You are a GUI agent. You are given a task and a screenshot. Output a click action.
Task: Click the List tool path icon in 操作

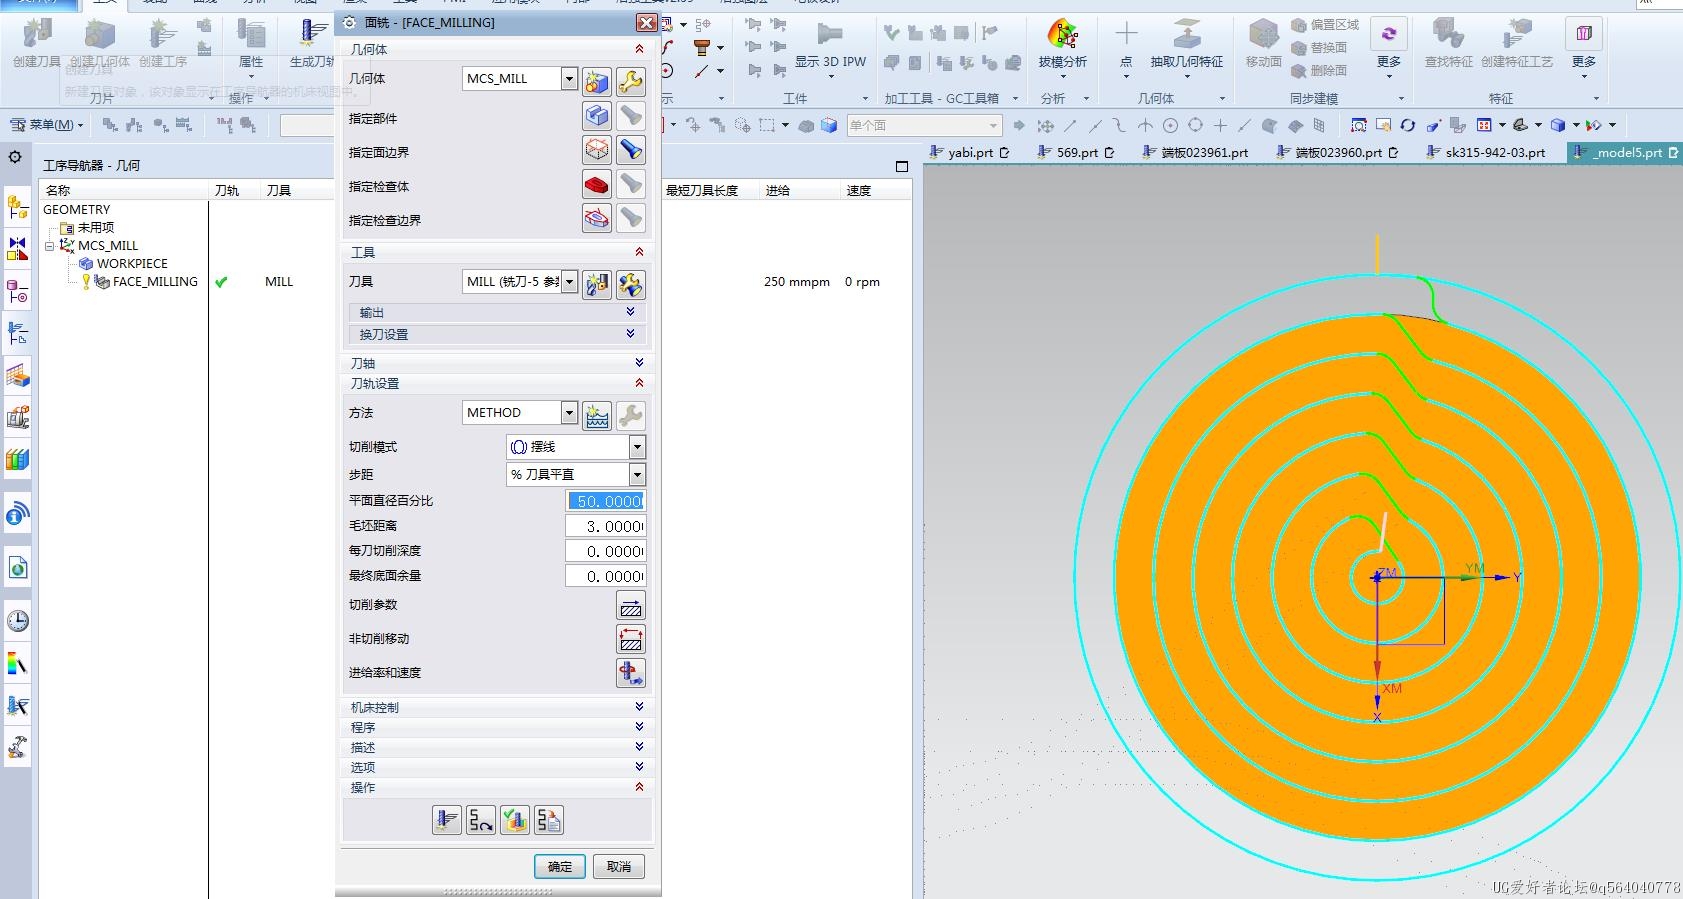click(549, 820)
